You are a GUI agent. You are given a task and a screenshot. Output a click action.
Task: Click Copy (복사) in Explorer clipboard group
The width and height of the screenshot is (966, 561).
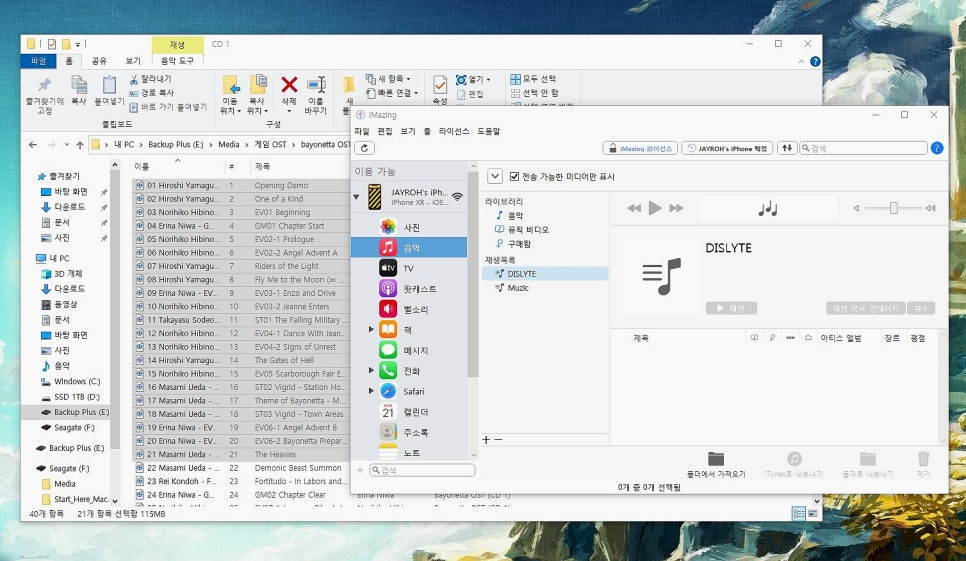(x=78, y=90)
